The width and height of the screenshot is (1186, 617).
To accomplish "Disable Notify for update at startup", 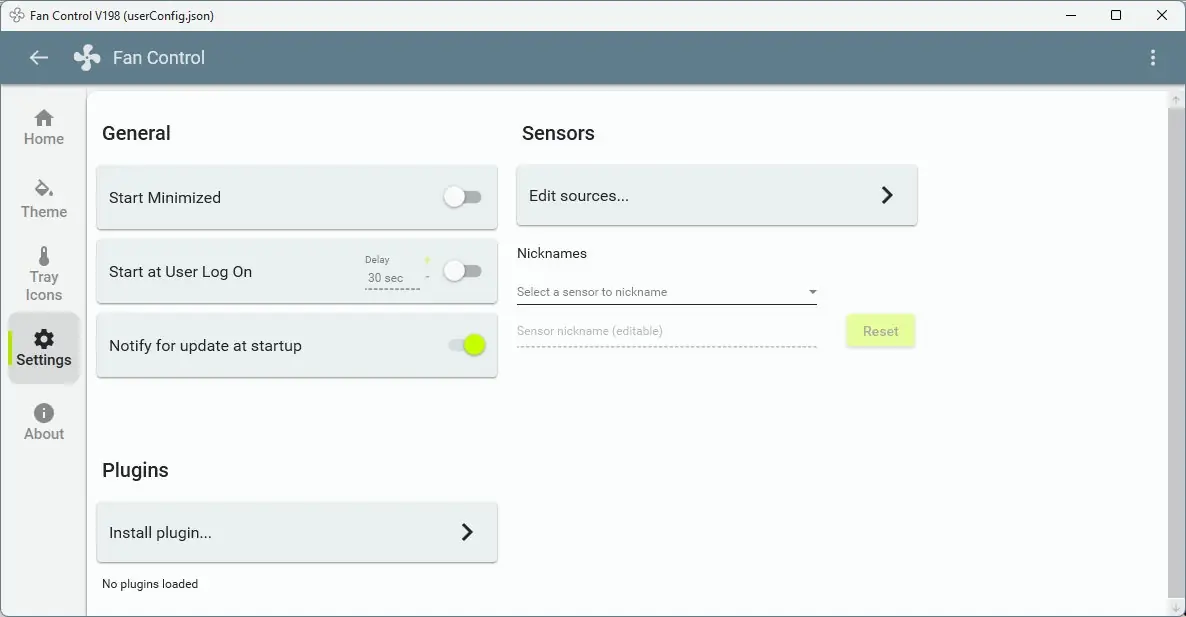I will tap(466, 345).
